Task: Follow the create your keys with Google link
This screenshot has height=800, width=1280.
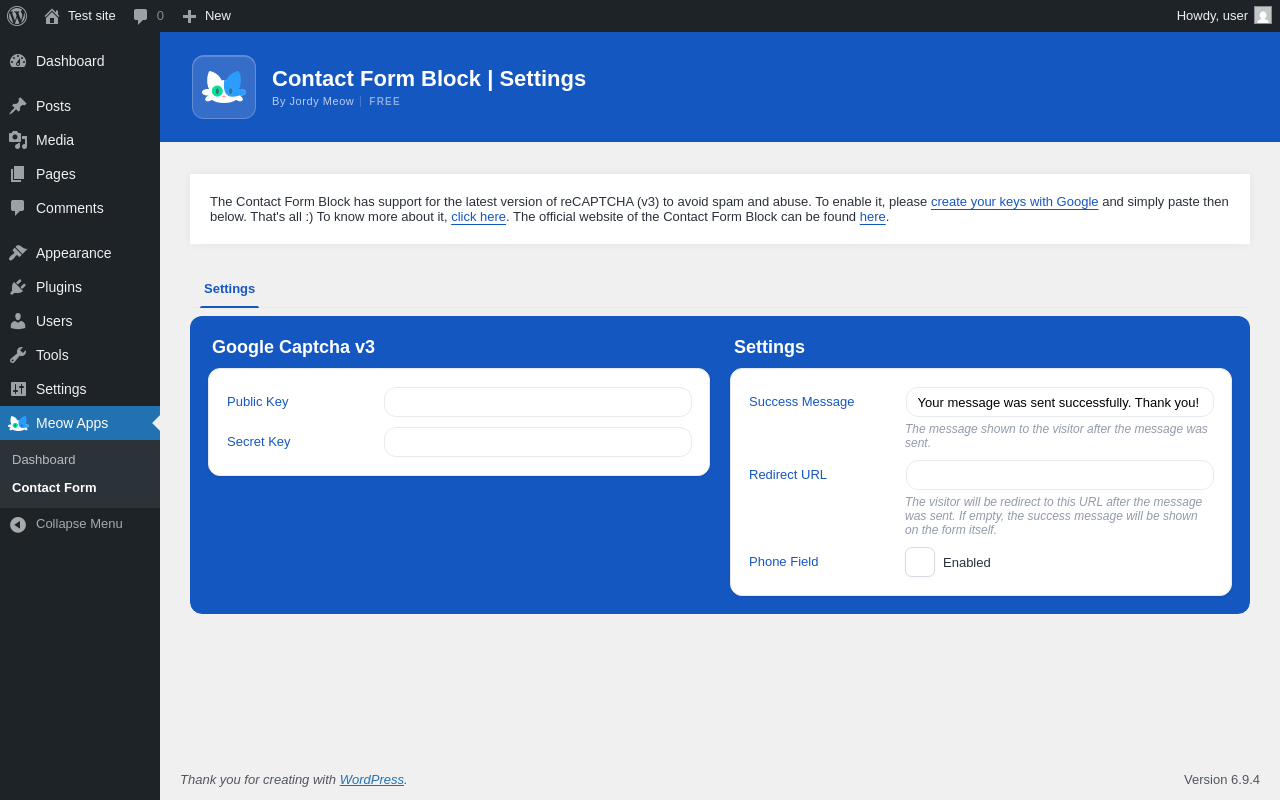Action: (x=1014, y=202)
